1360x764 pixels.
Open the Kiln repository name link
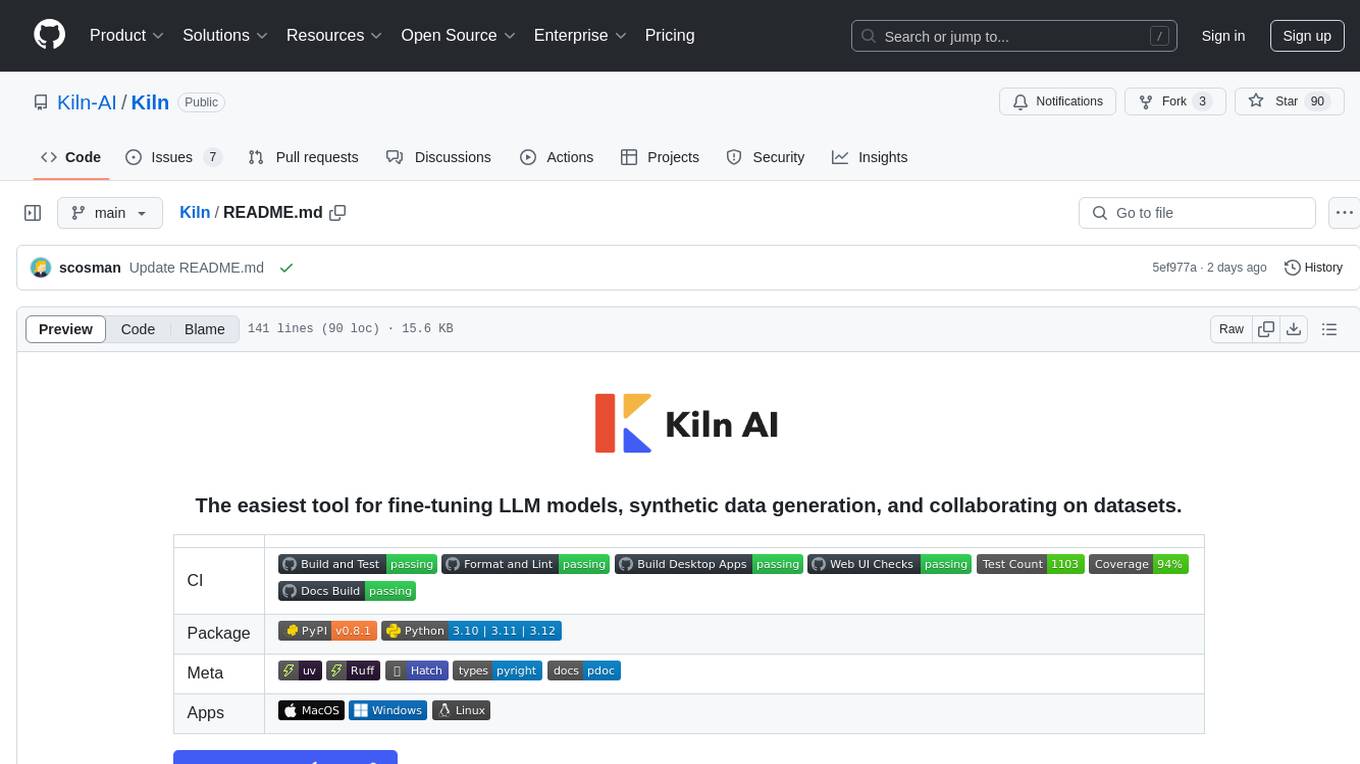click(150, 102)
